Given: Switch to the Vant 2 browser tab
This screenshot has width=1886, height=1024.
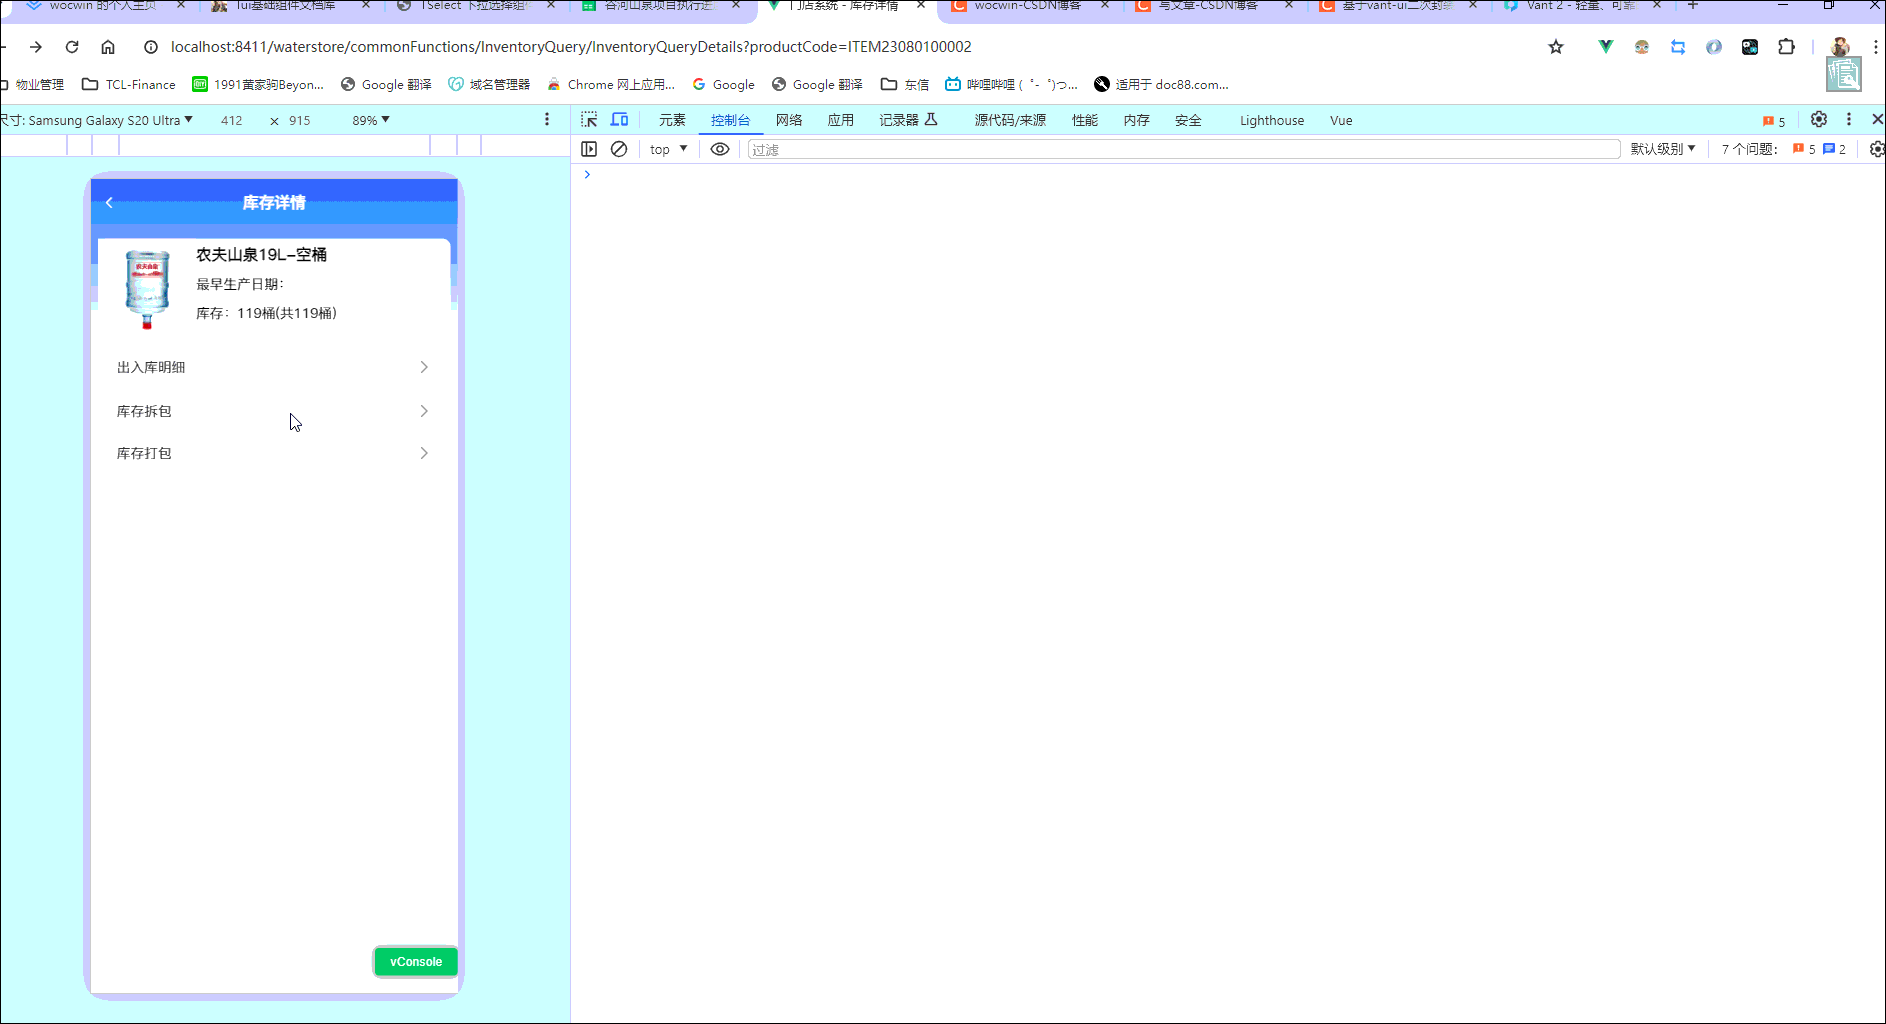Looking at the screenshot, I should 1582,6.
